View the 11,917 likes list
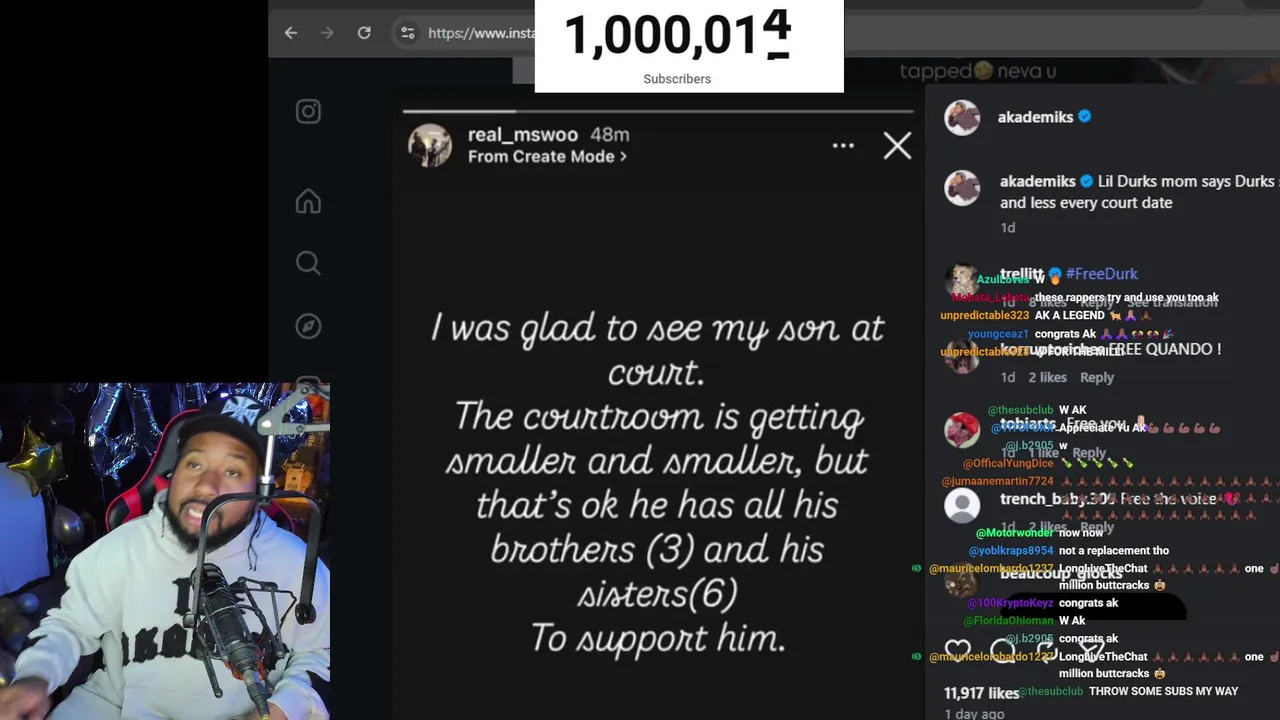The width and height of the screenshot is (1280, 720). (981, 693)
